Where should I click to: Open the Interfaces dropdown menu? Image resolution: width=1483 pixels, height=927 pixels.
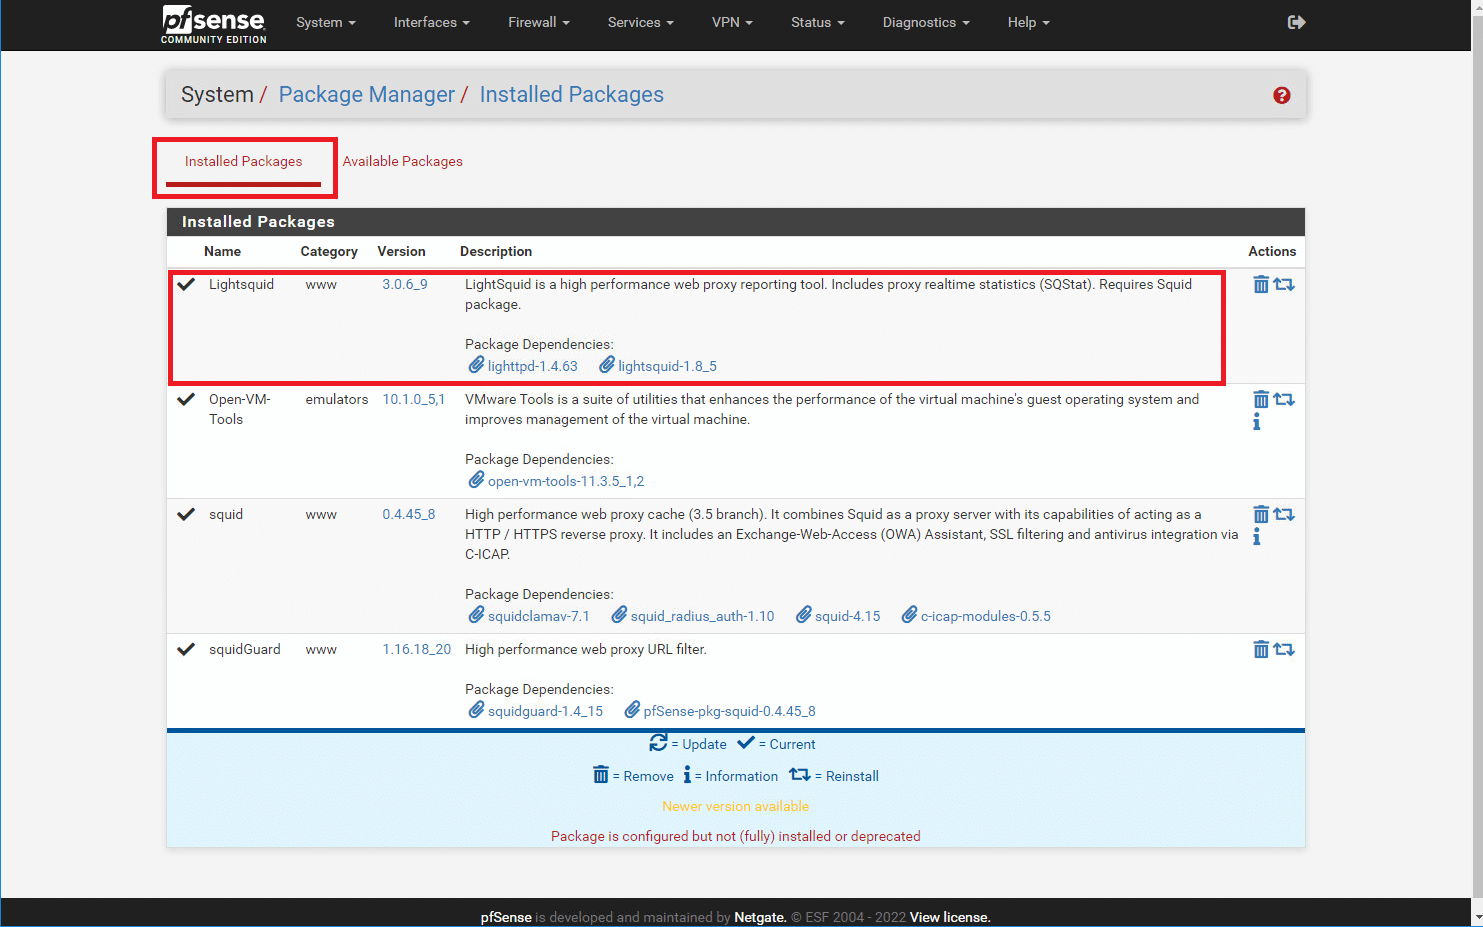point(432,22)
